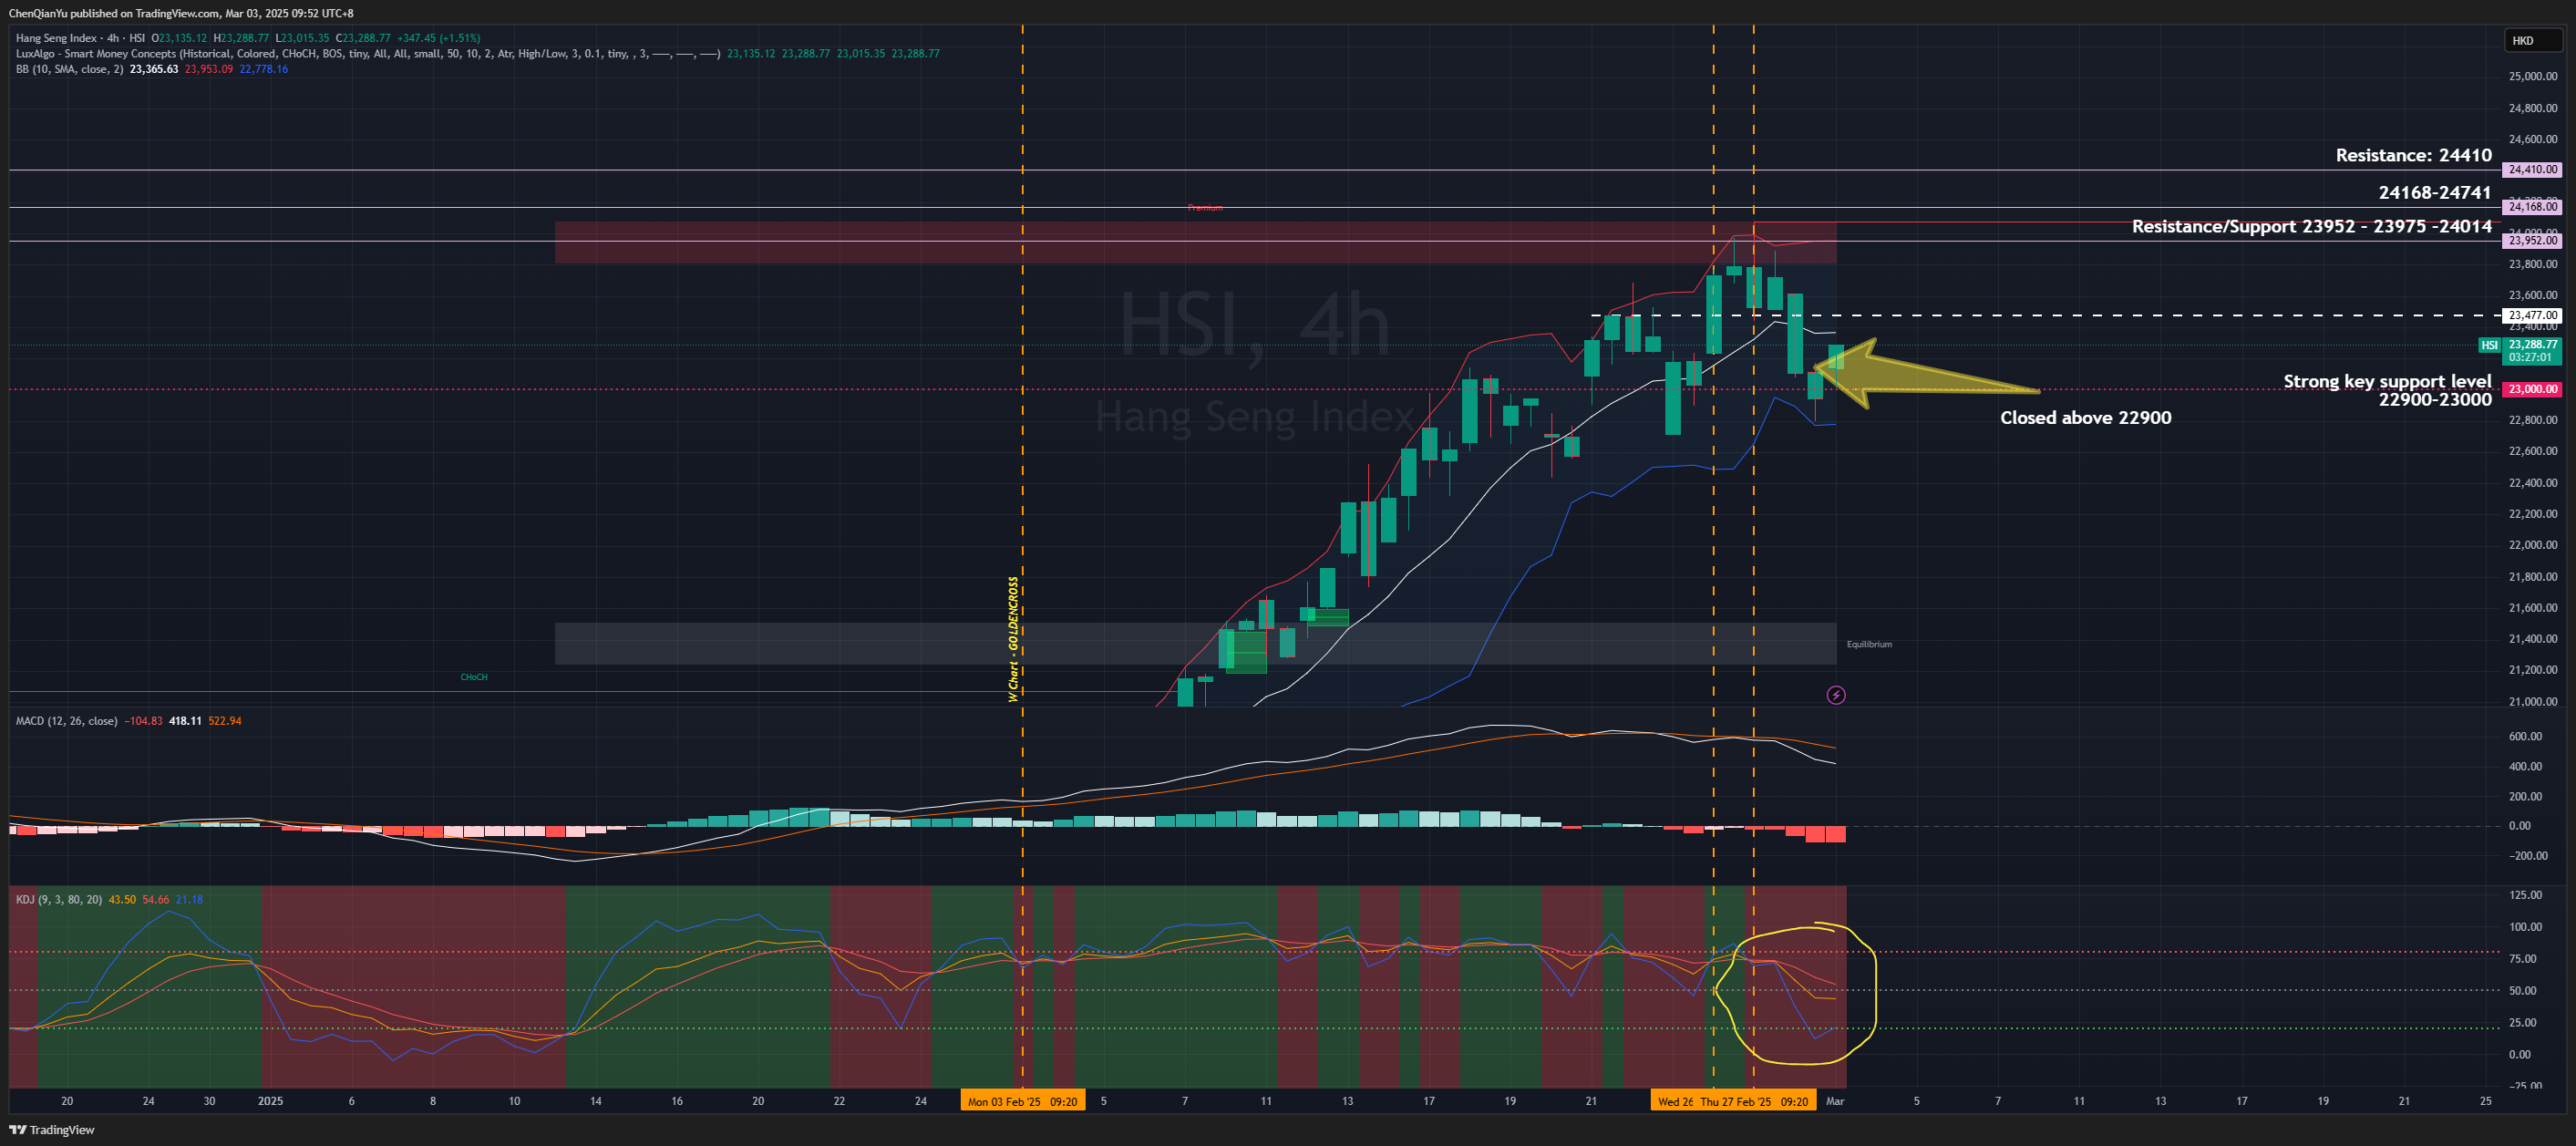Select the 24,168.00 price axis label
2576x1146 pixels.
(2532, 207)
